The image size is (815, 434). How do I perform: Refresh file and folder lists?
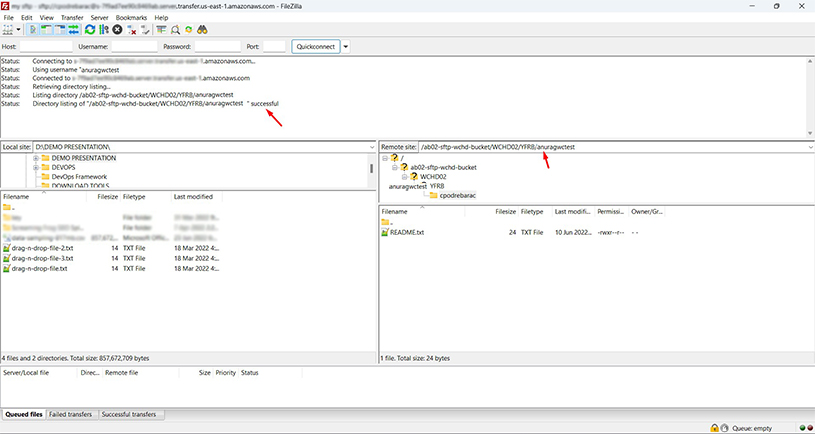pos(90,30)
